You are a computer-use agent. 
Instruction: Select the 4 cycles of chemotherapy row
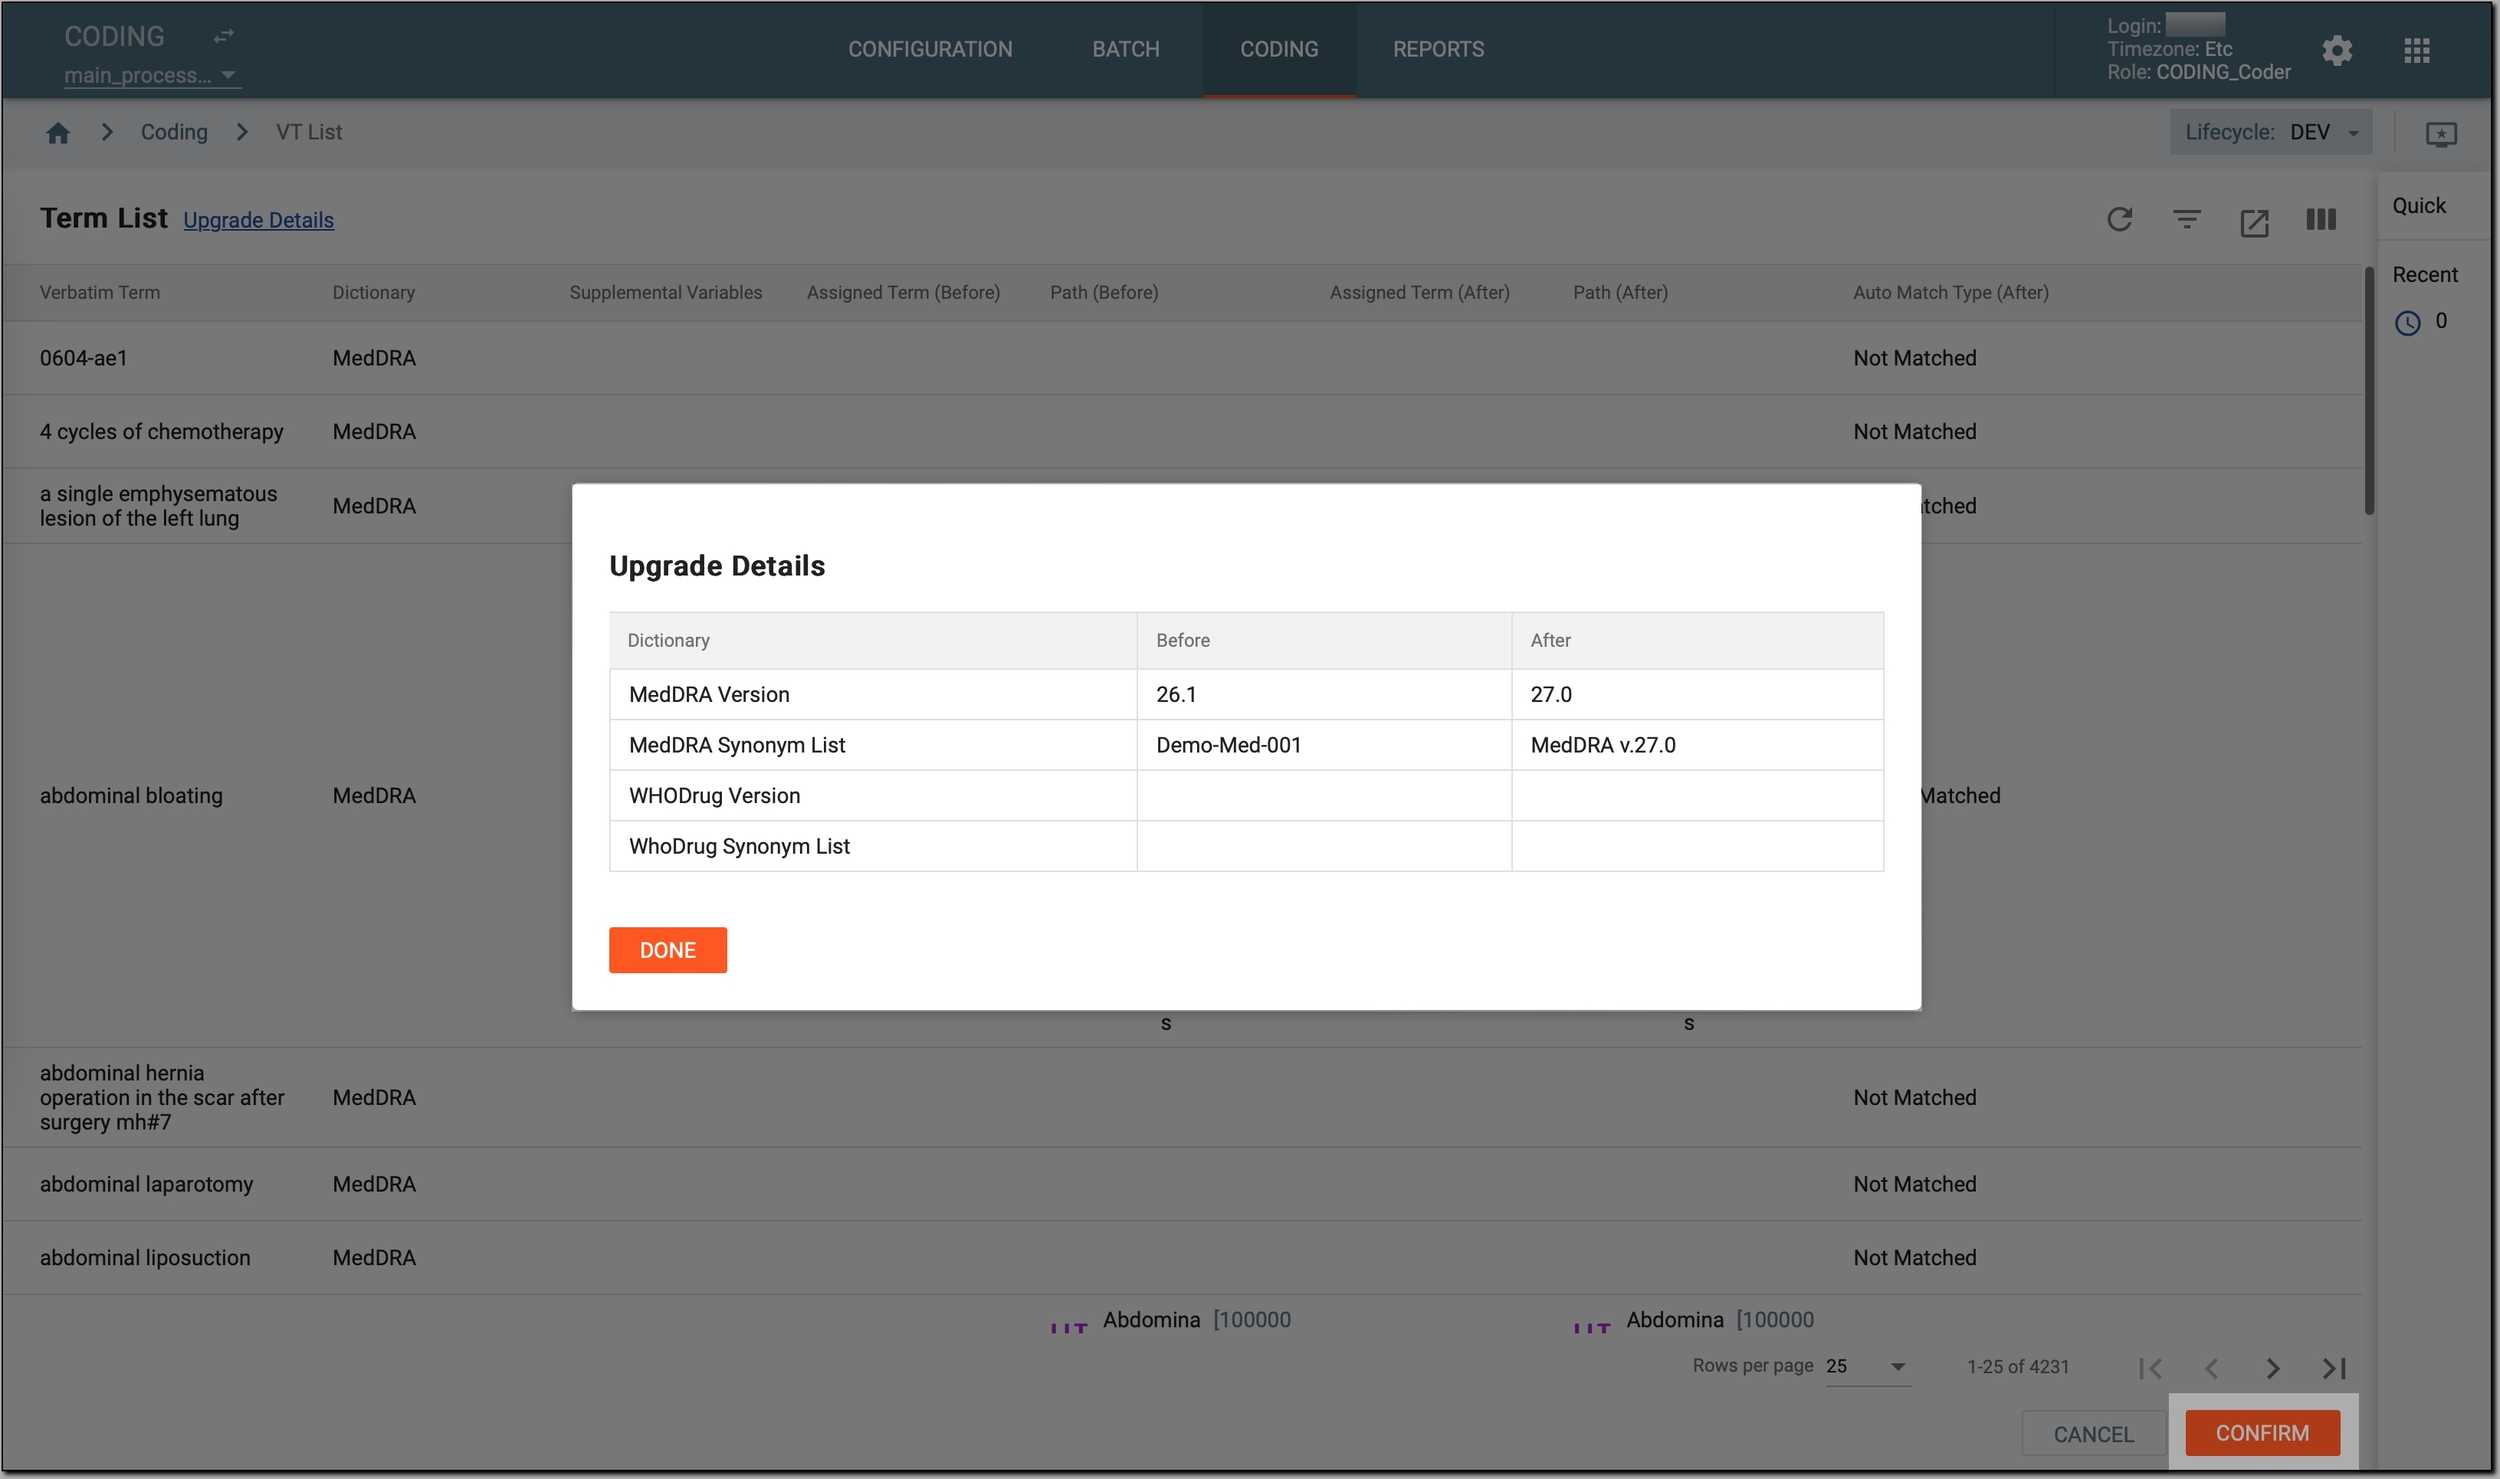coord(1182,431)
